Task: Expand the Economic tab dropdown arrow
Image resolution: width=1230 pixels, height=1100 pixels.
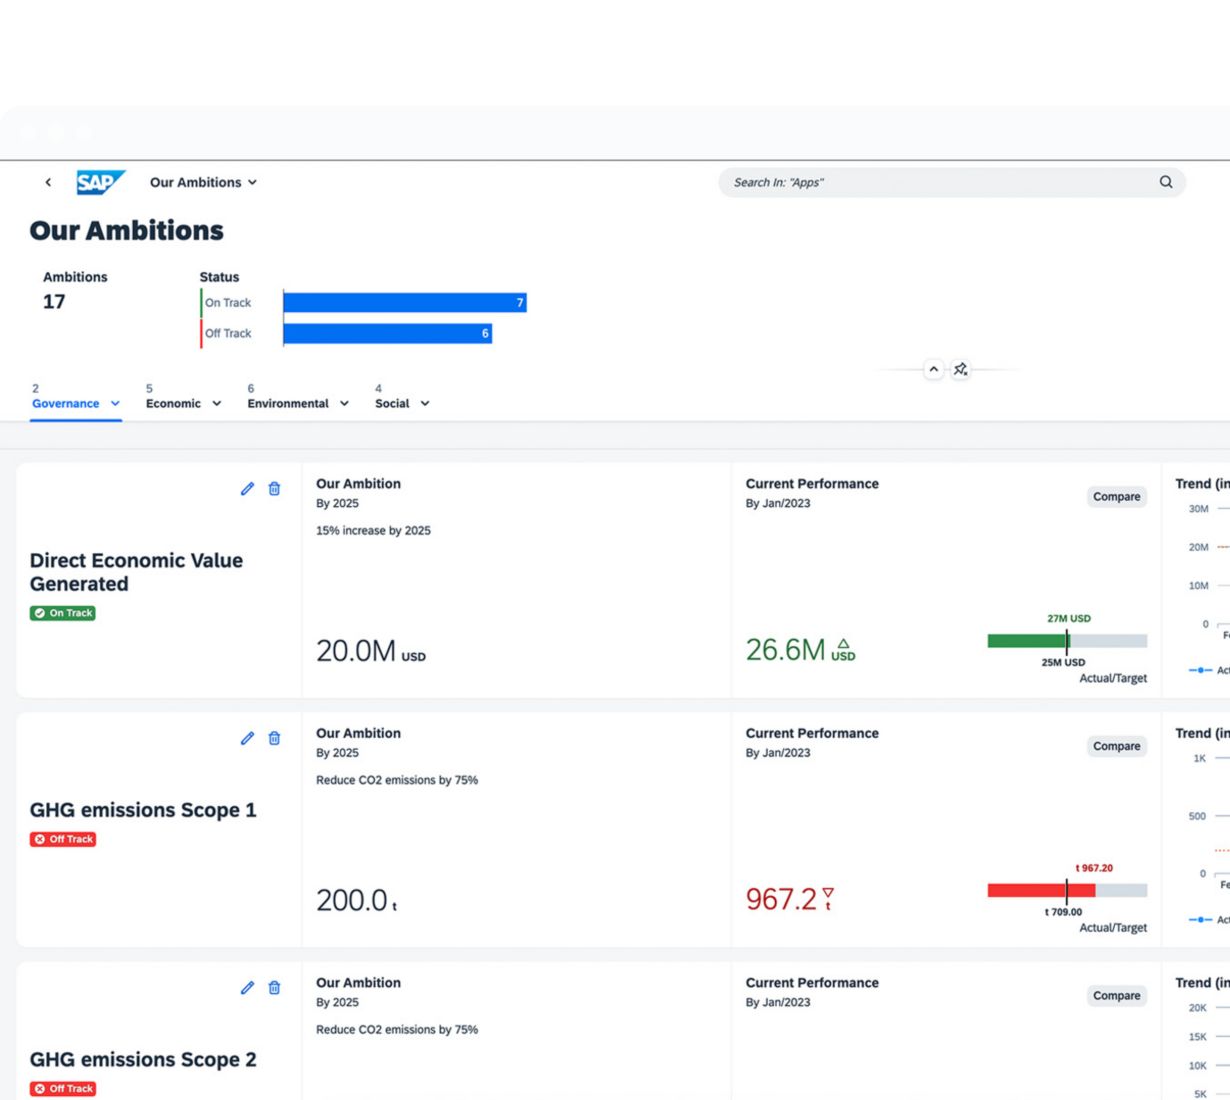Action: (x=216, y=404)
